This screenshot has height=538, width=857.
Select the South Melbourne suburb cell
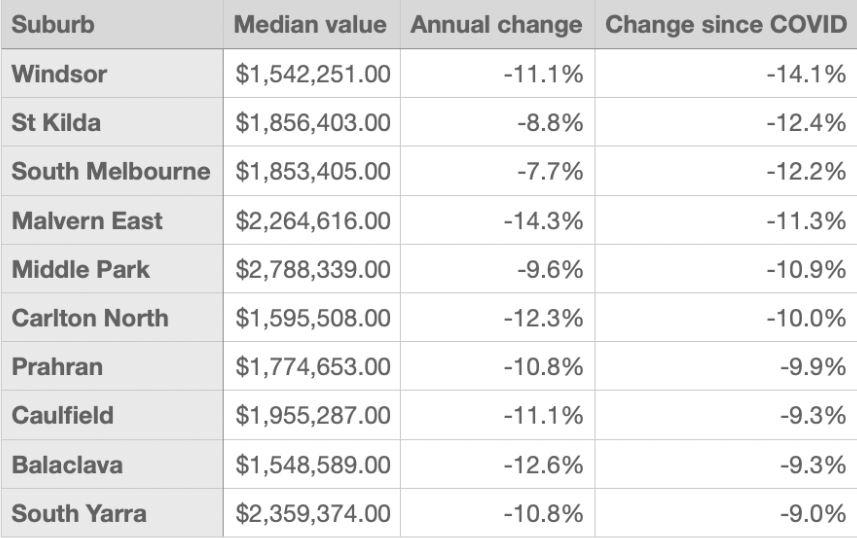(110, 172)
